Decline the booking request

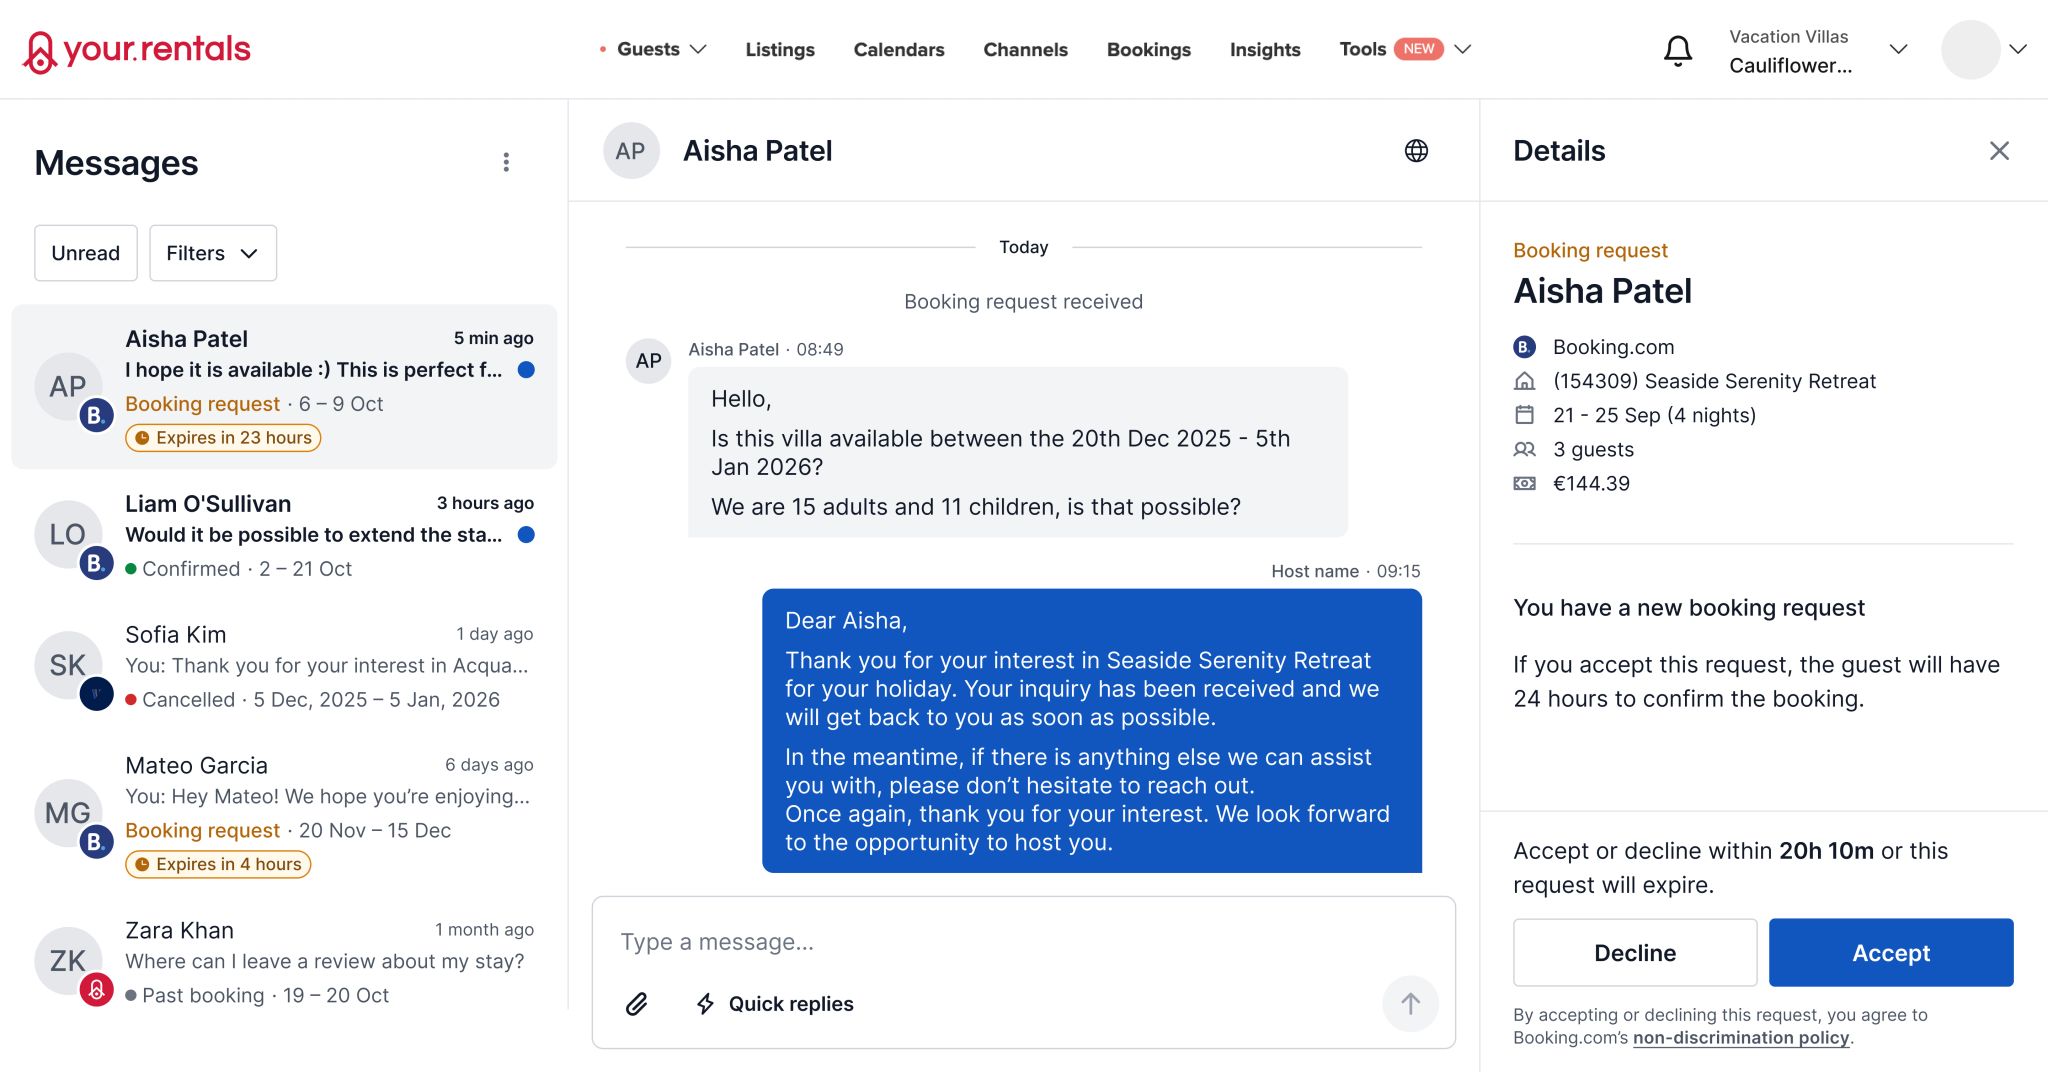point(1634,952)
